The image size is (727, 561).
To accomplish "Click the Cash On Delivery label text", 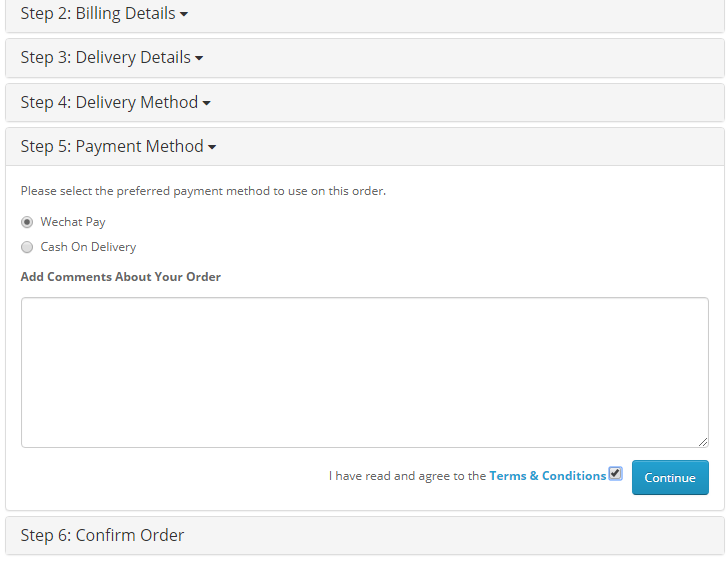I will (88, 247).
